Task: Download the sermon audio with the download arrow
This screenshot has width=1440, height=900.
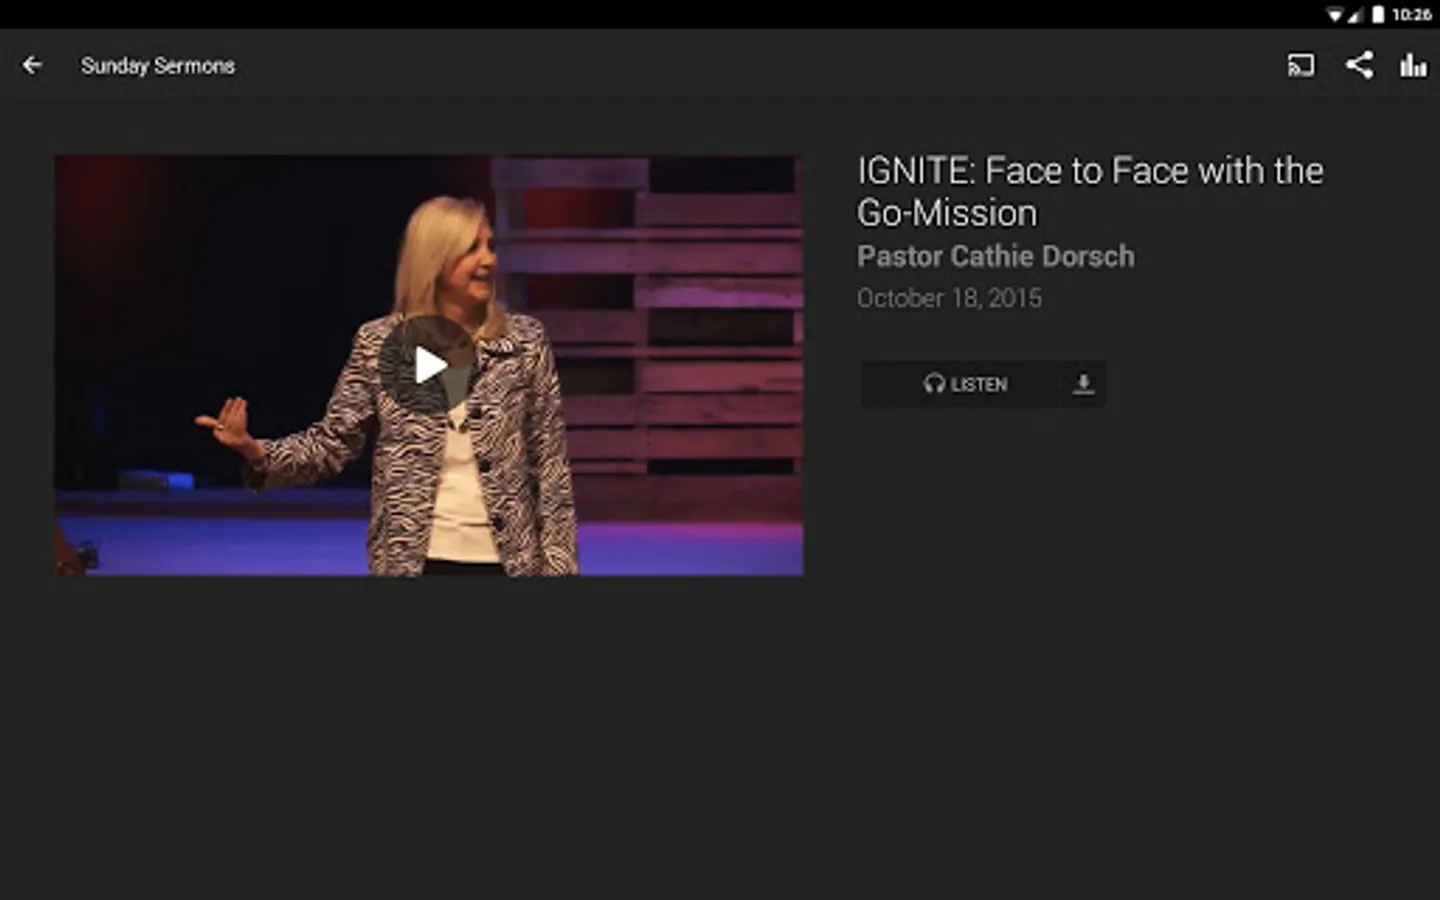Action: point(1083,384)
